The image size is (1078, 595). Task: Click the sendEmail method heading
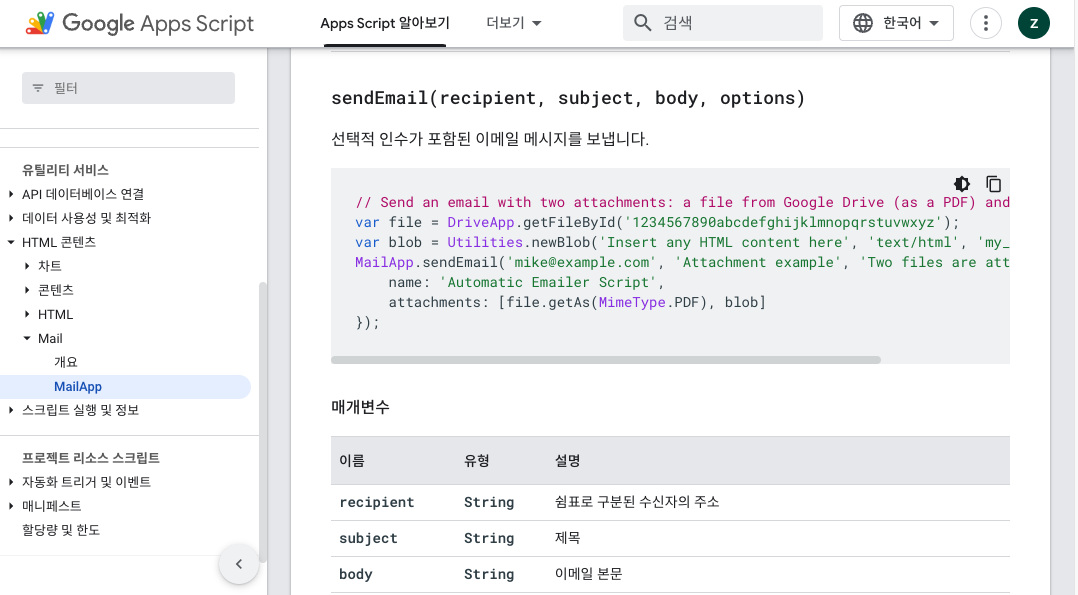(x=568, y=98)
